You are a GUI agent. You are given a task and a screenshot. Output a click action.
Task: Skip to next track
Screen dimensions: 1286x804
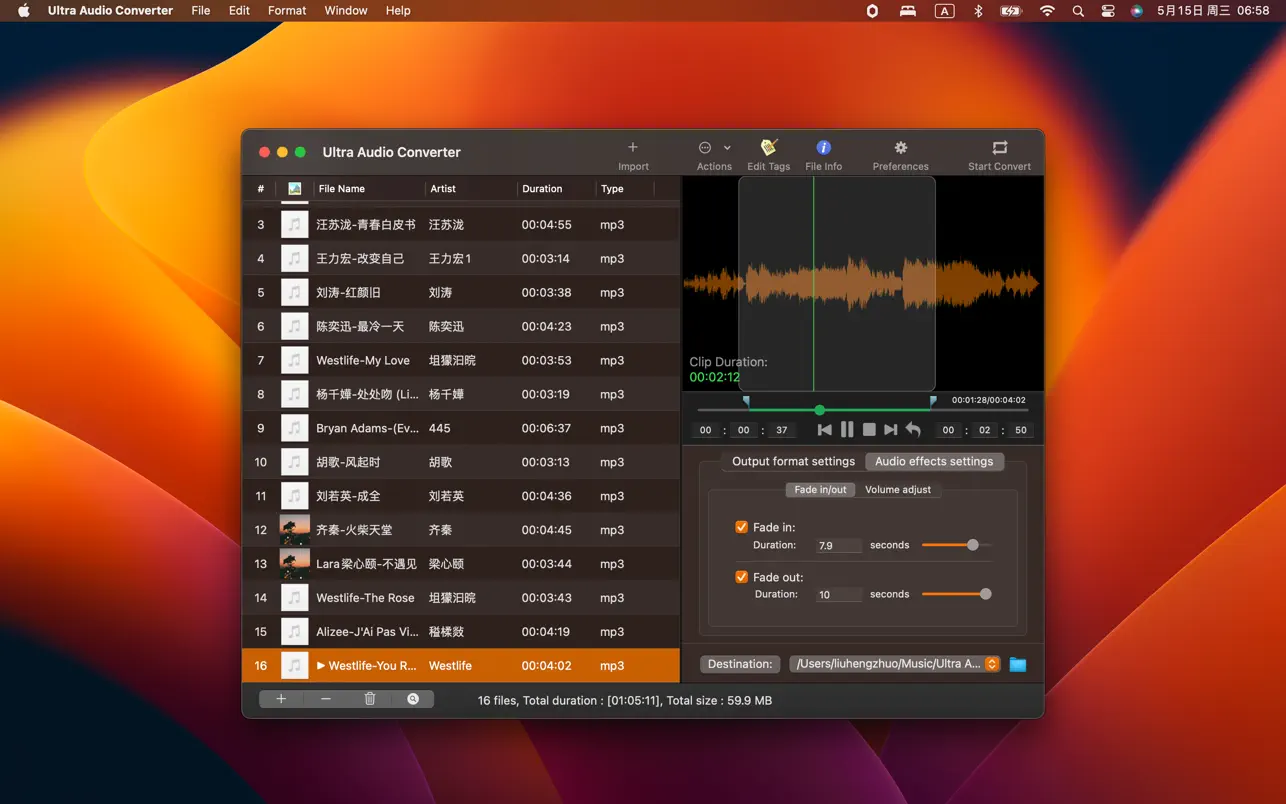(x=890, y=430)
